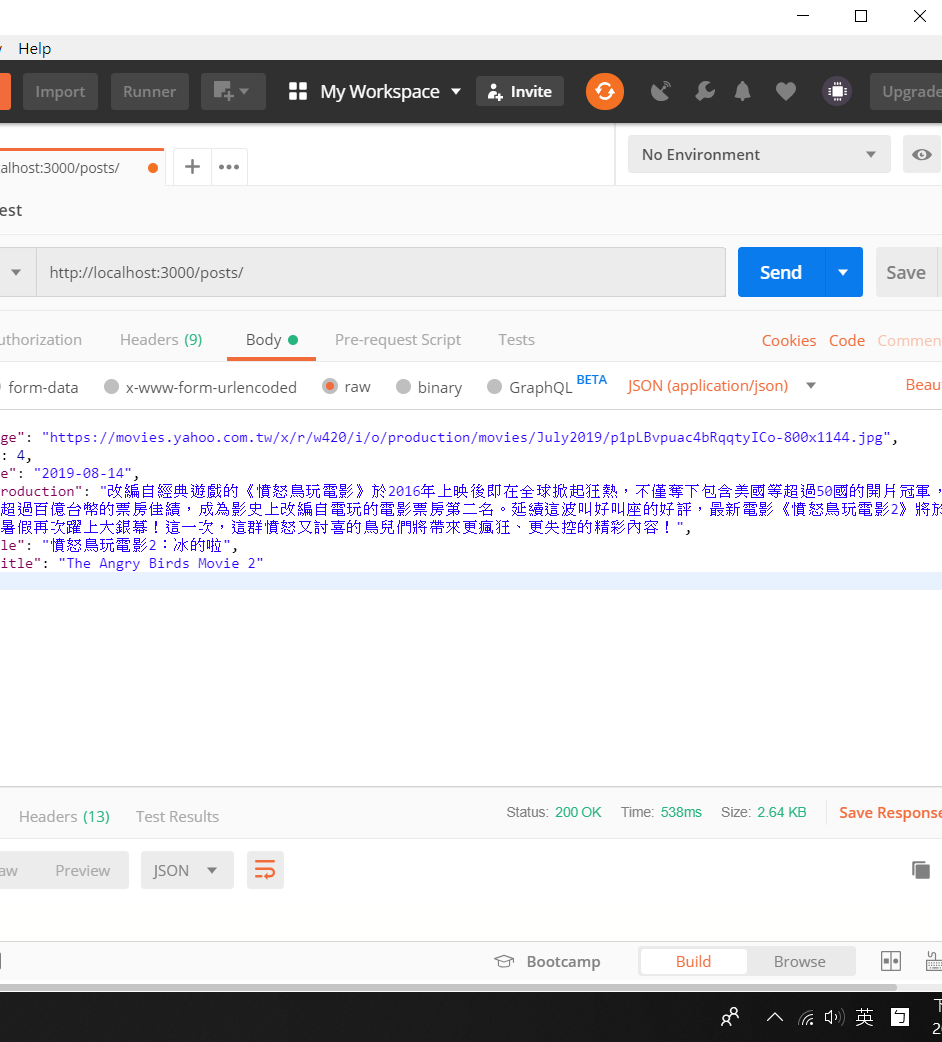Click the "2019-08-14" date value

click(x=82, y=473)
